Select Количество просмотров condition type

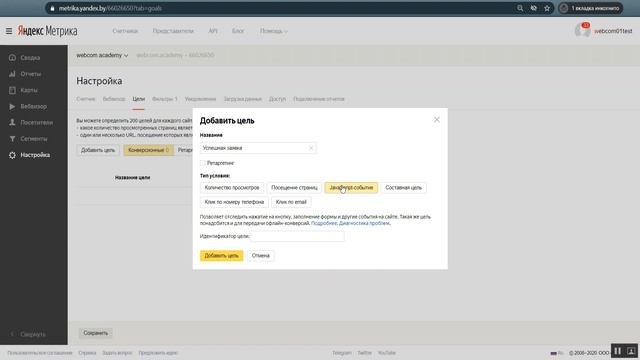coord(232,188)
